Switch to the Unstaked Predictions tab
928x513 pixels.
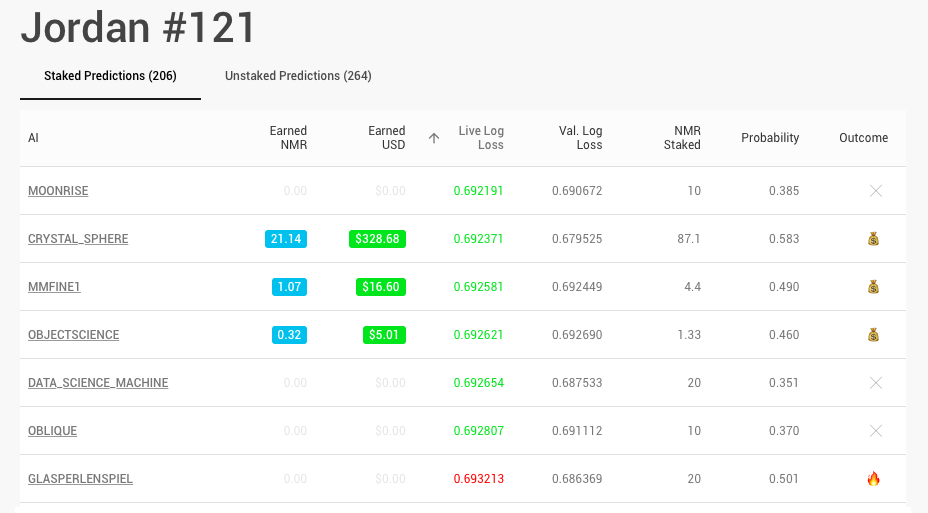coord(298,76)
